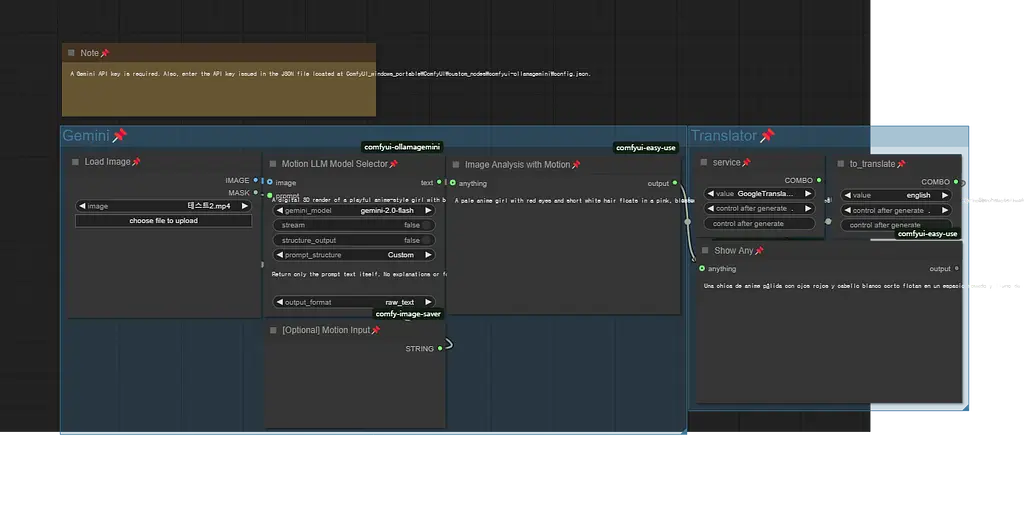Toggle the structure_output option

(353, 240)
